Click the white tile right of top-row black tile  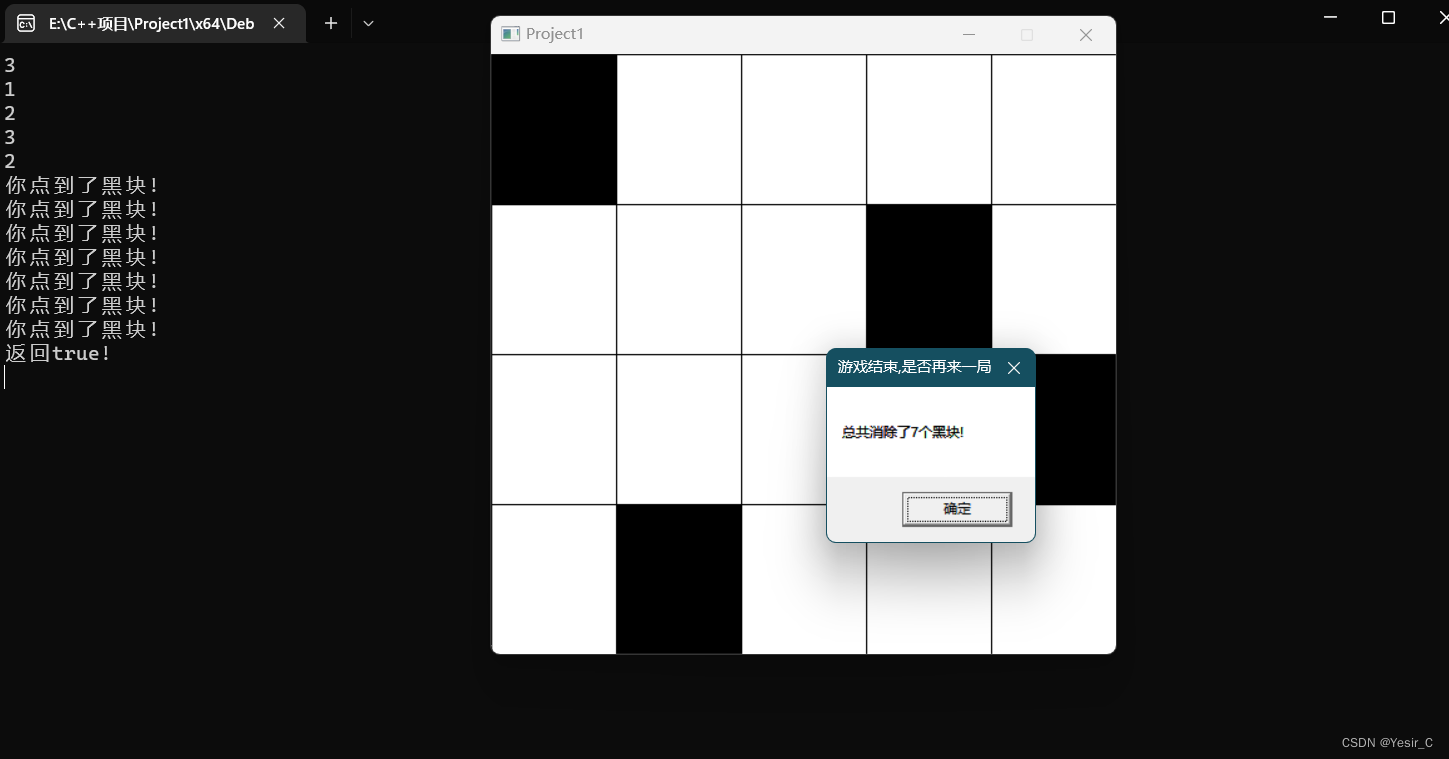click(x=679, y=129)
